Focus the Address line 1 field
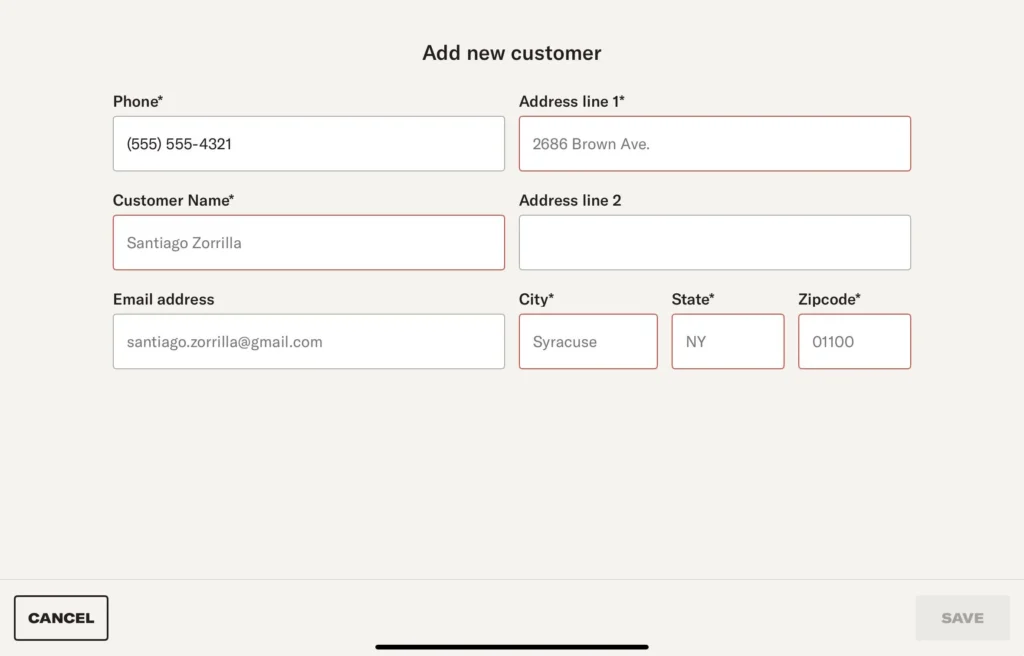This screenshot has height=656, width=1024. [714, 144]
